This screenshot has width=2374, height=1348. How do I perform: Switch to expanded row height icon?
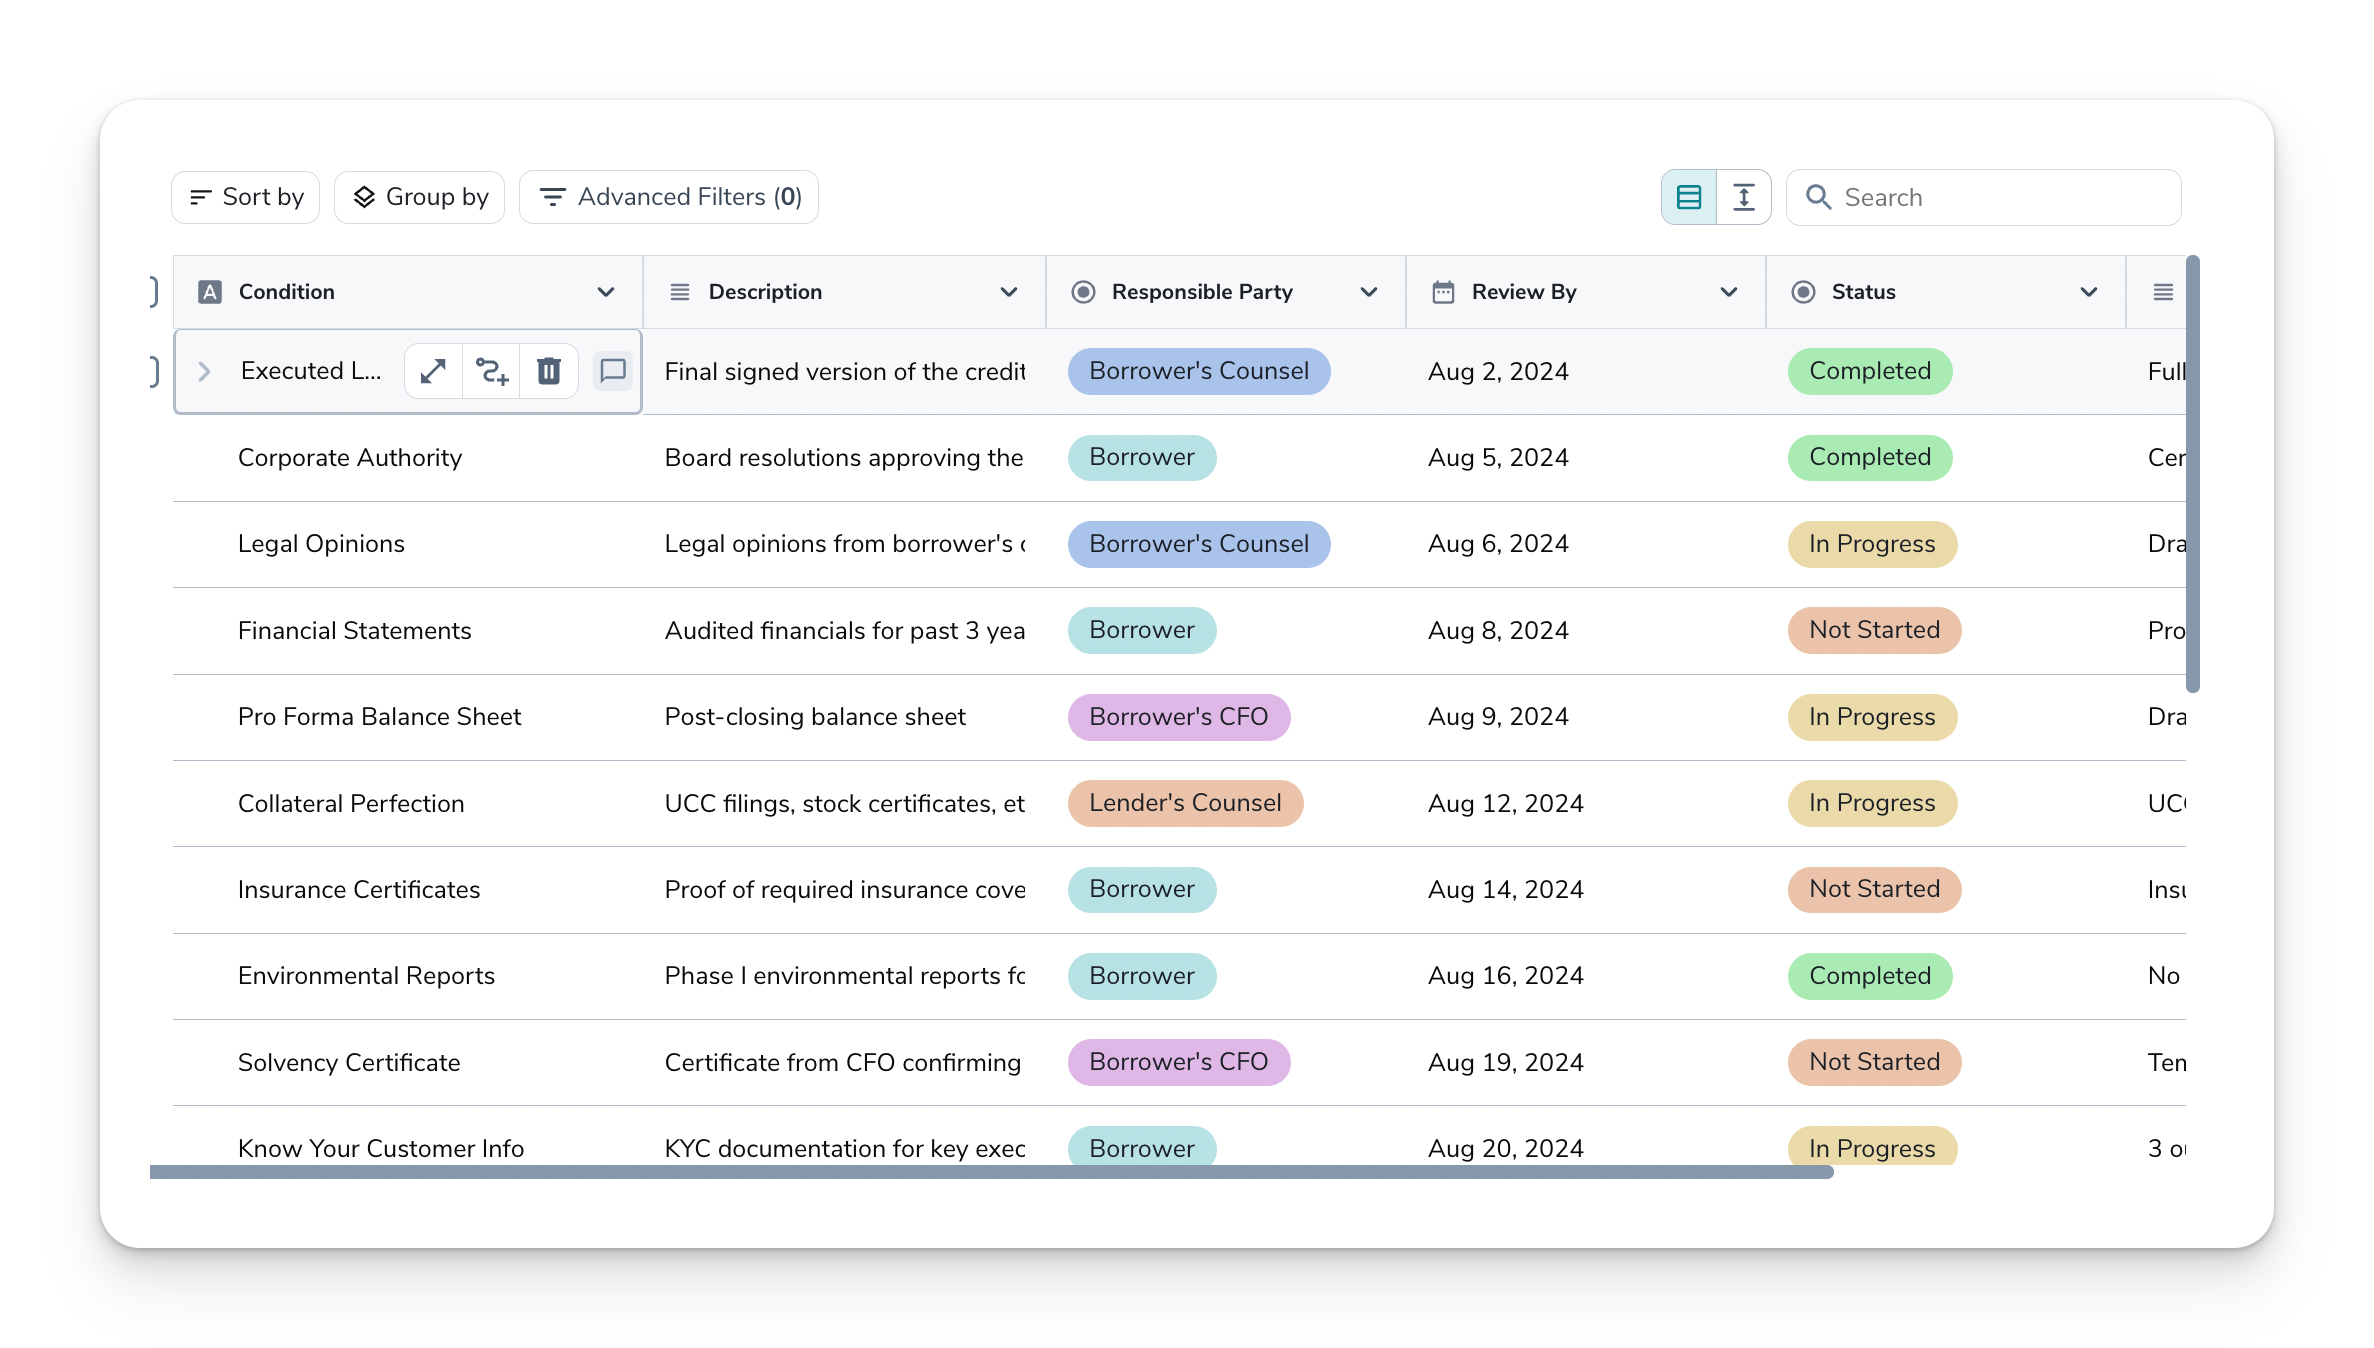(x=1744, y=197)
